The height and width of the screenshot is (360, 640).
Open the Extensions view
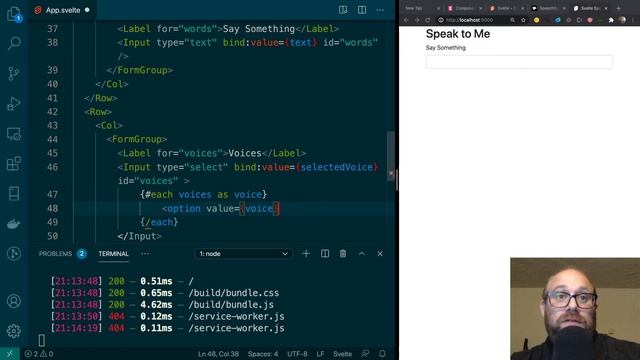pos(14,164)
